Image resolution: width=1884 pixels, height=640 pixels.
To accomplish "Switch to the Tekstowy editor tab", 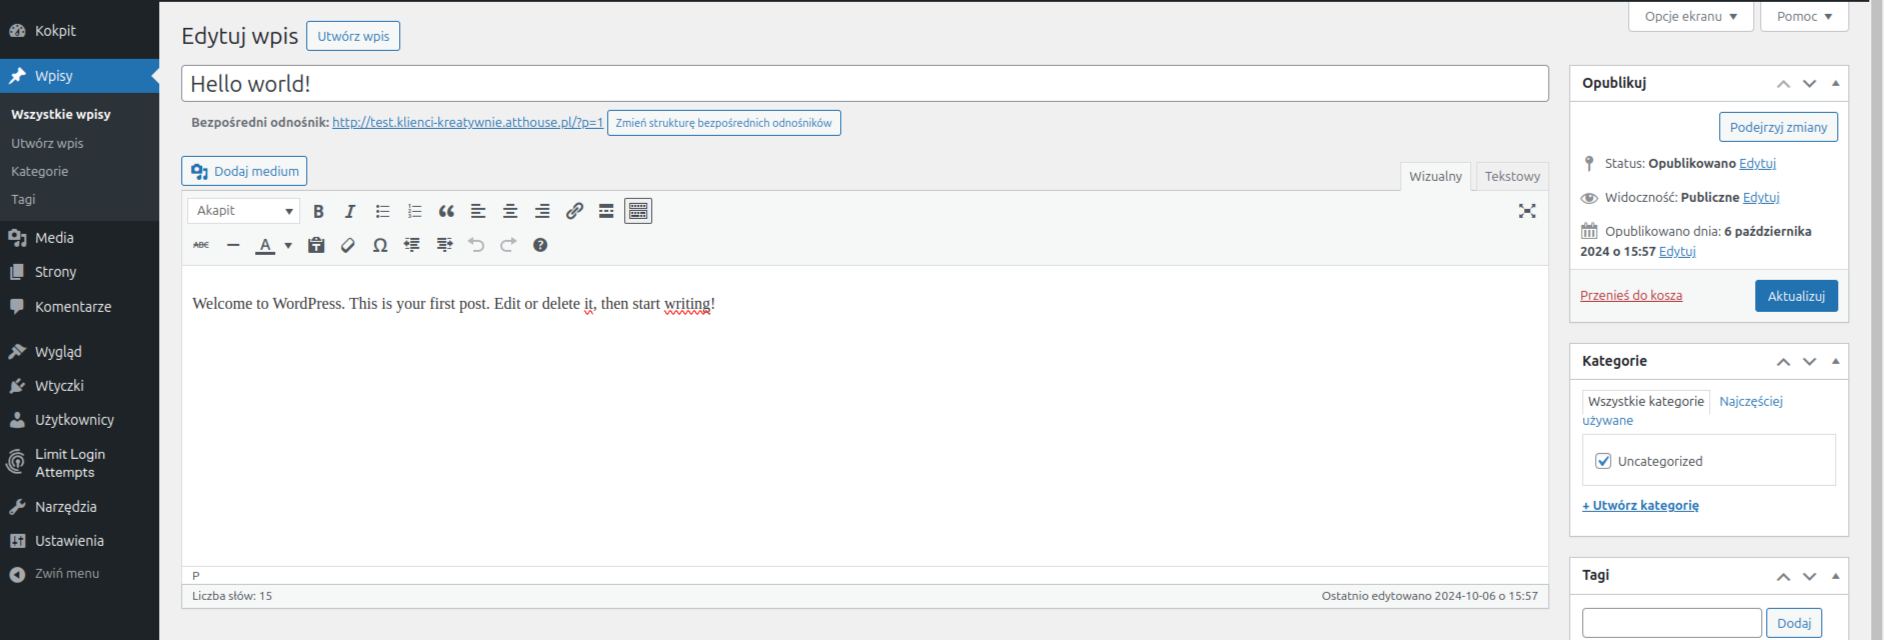I will [1511, 176].
